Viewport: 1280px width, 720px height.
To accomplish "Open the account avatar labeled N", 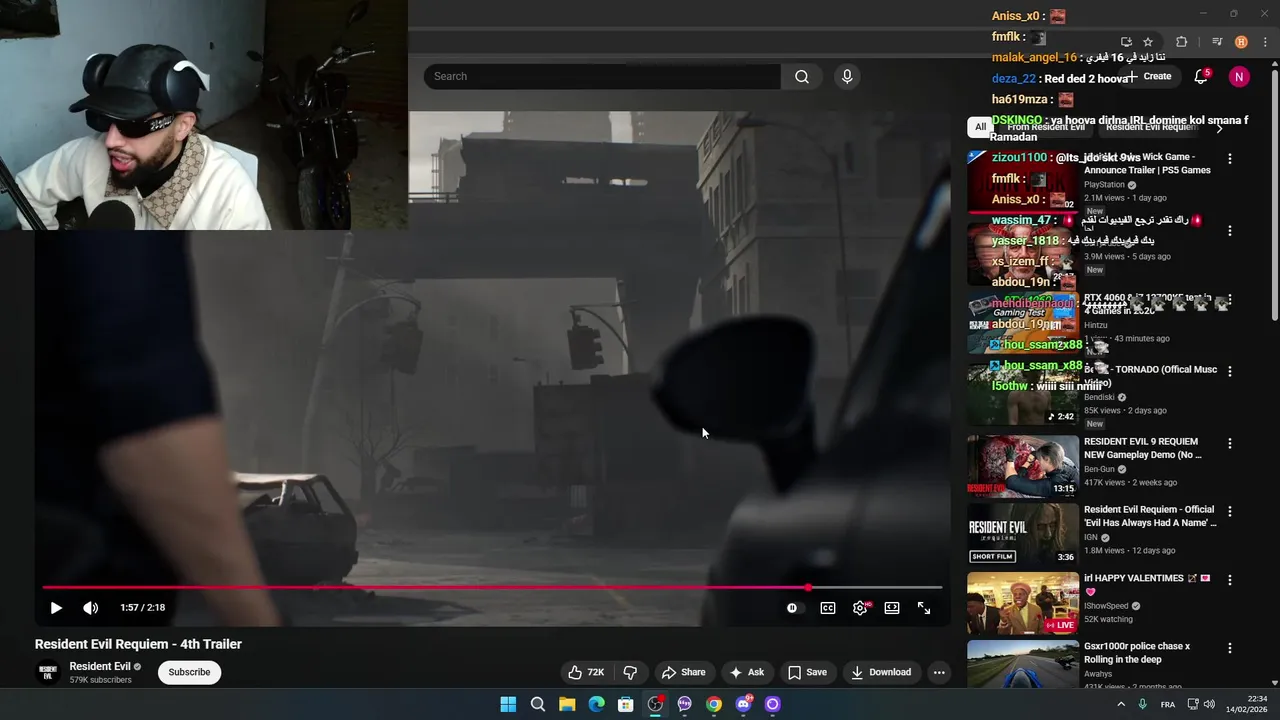I will (x=1239, y=77).
